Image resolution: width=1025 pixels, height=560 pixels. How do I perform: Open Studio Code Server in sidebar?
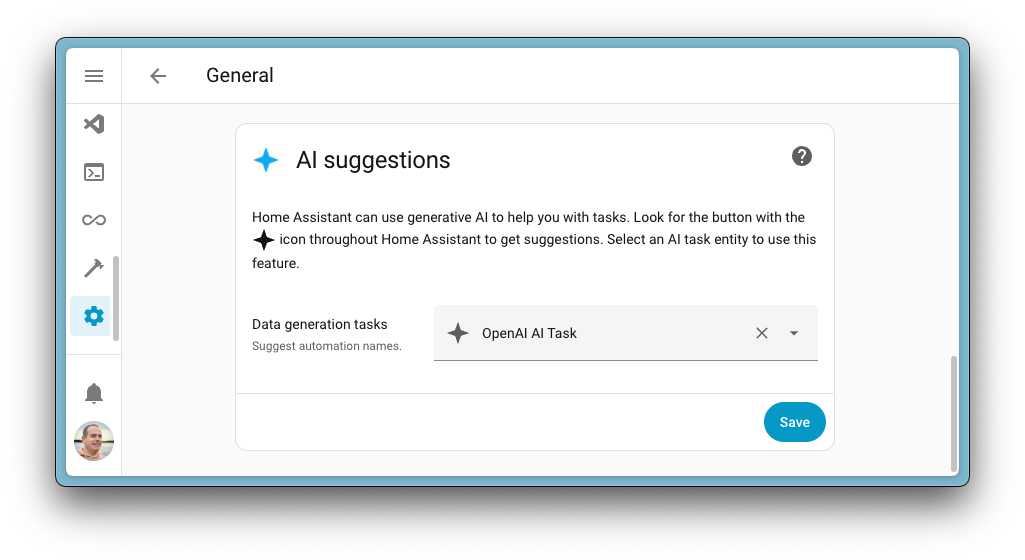[x=94, y=124]
